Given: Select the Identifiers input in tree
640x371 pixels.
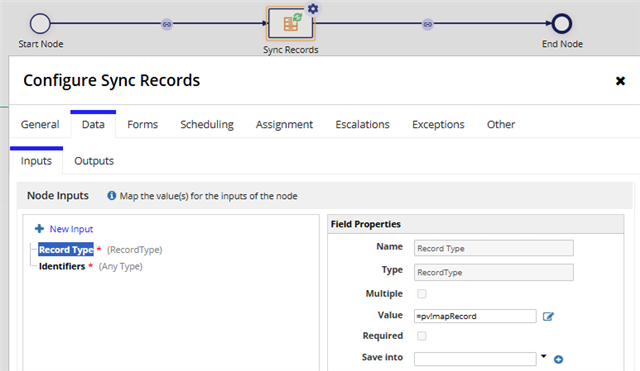Looking at the screenshot, I should click(x=62, y=266).
